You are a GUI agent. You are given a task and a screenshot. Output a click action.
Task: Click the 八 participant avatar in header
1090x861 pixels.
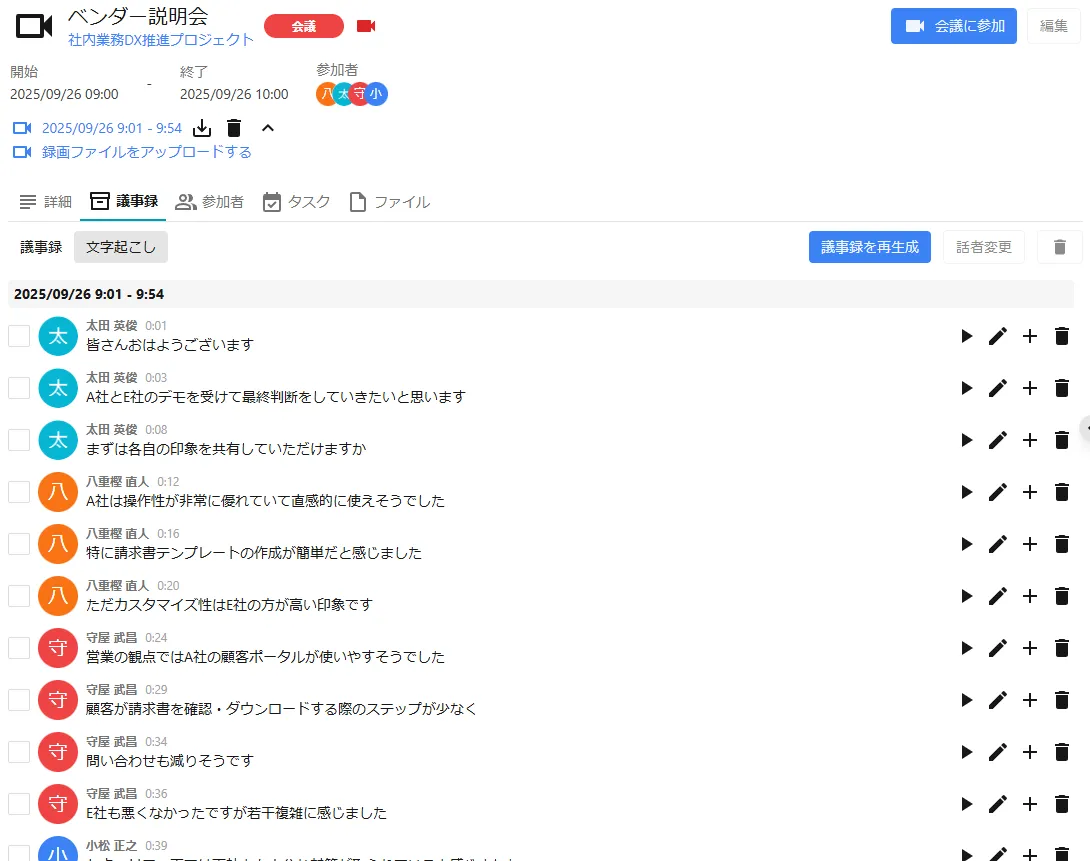(x=325, y=94)
